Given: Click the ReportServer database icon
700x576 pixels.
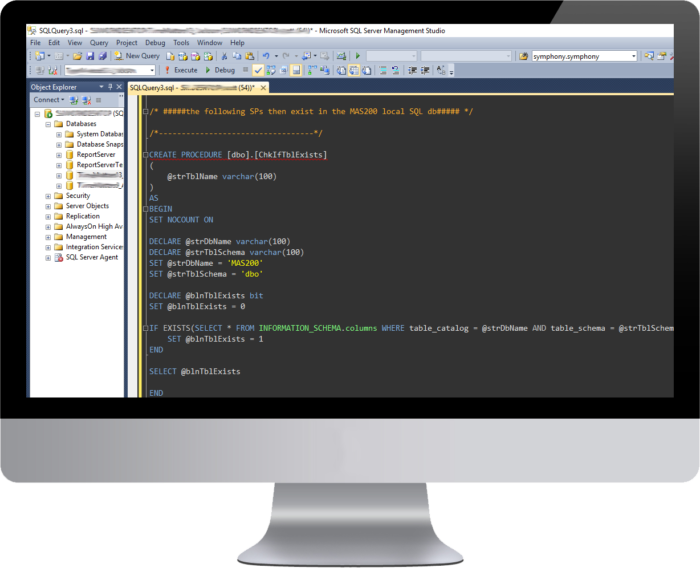Looking at the screenshot, I should [x=69, y=155].
